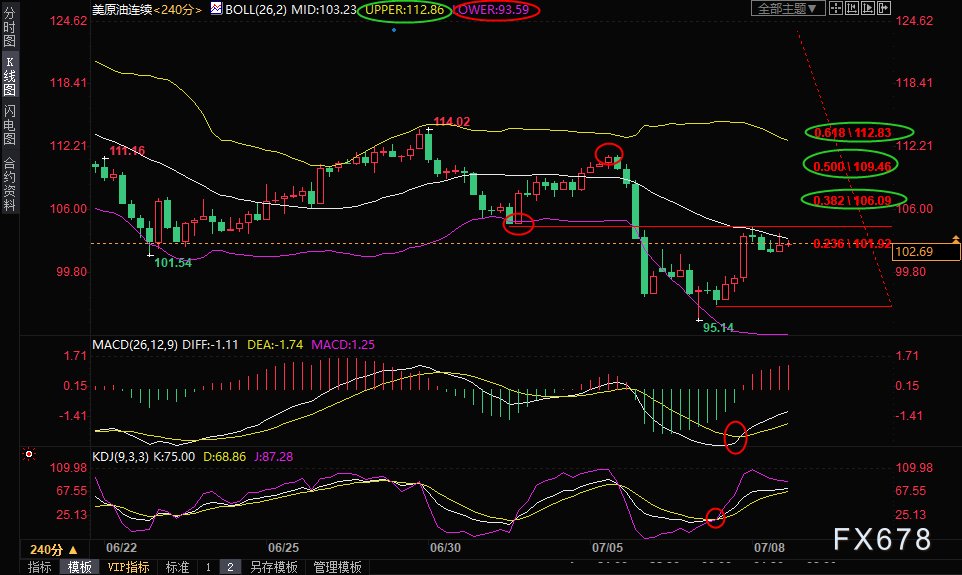This screenshot has height=575, width=962.
Task: Click the 管理模板 button
Action: pos(337,567)
